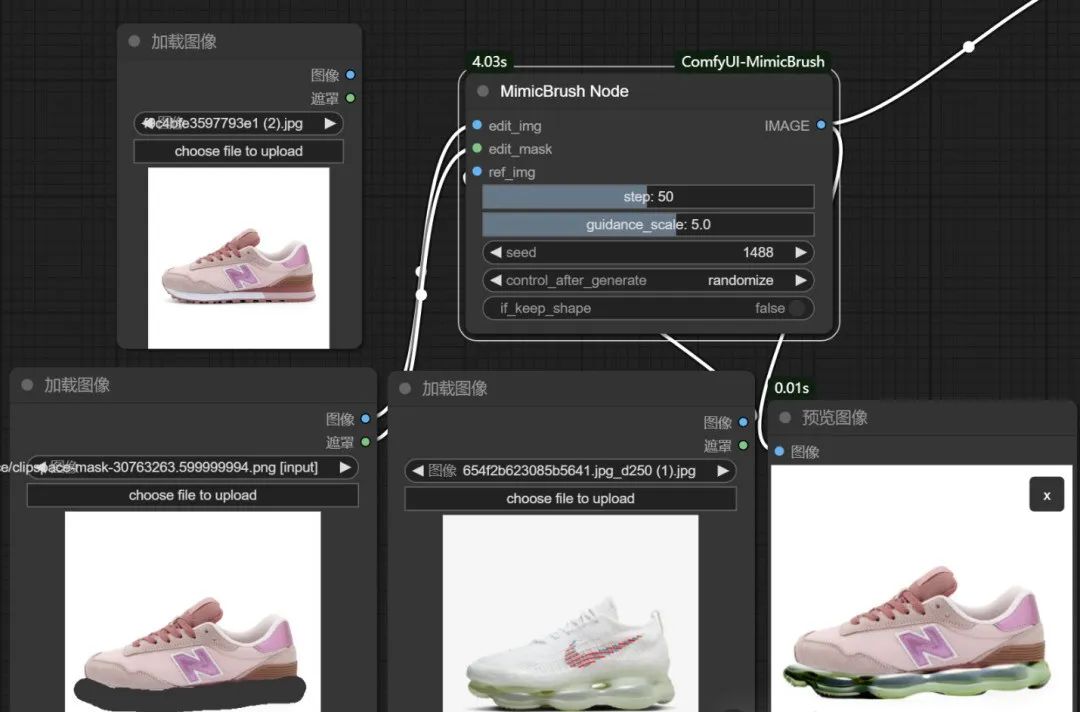Click the pink New Balance shoe thumbnail in top node
Viewport: 1080px width, 712px height.
click(238, 258)
